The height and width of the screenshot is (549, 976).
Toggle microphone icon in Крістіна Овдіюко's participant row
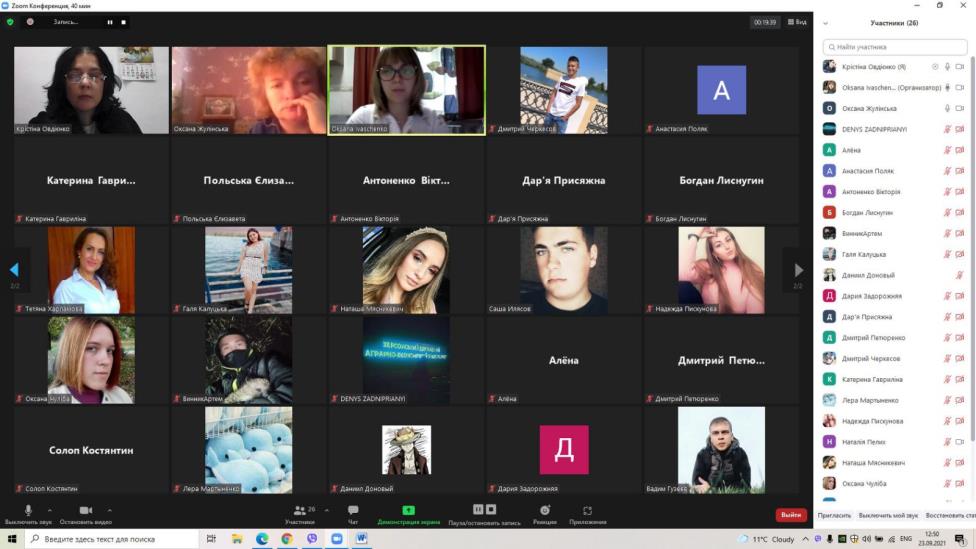947,67
